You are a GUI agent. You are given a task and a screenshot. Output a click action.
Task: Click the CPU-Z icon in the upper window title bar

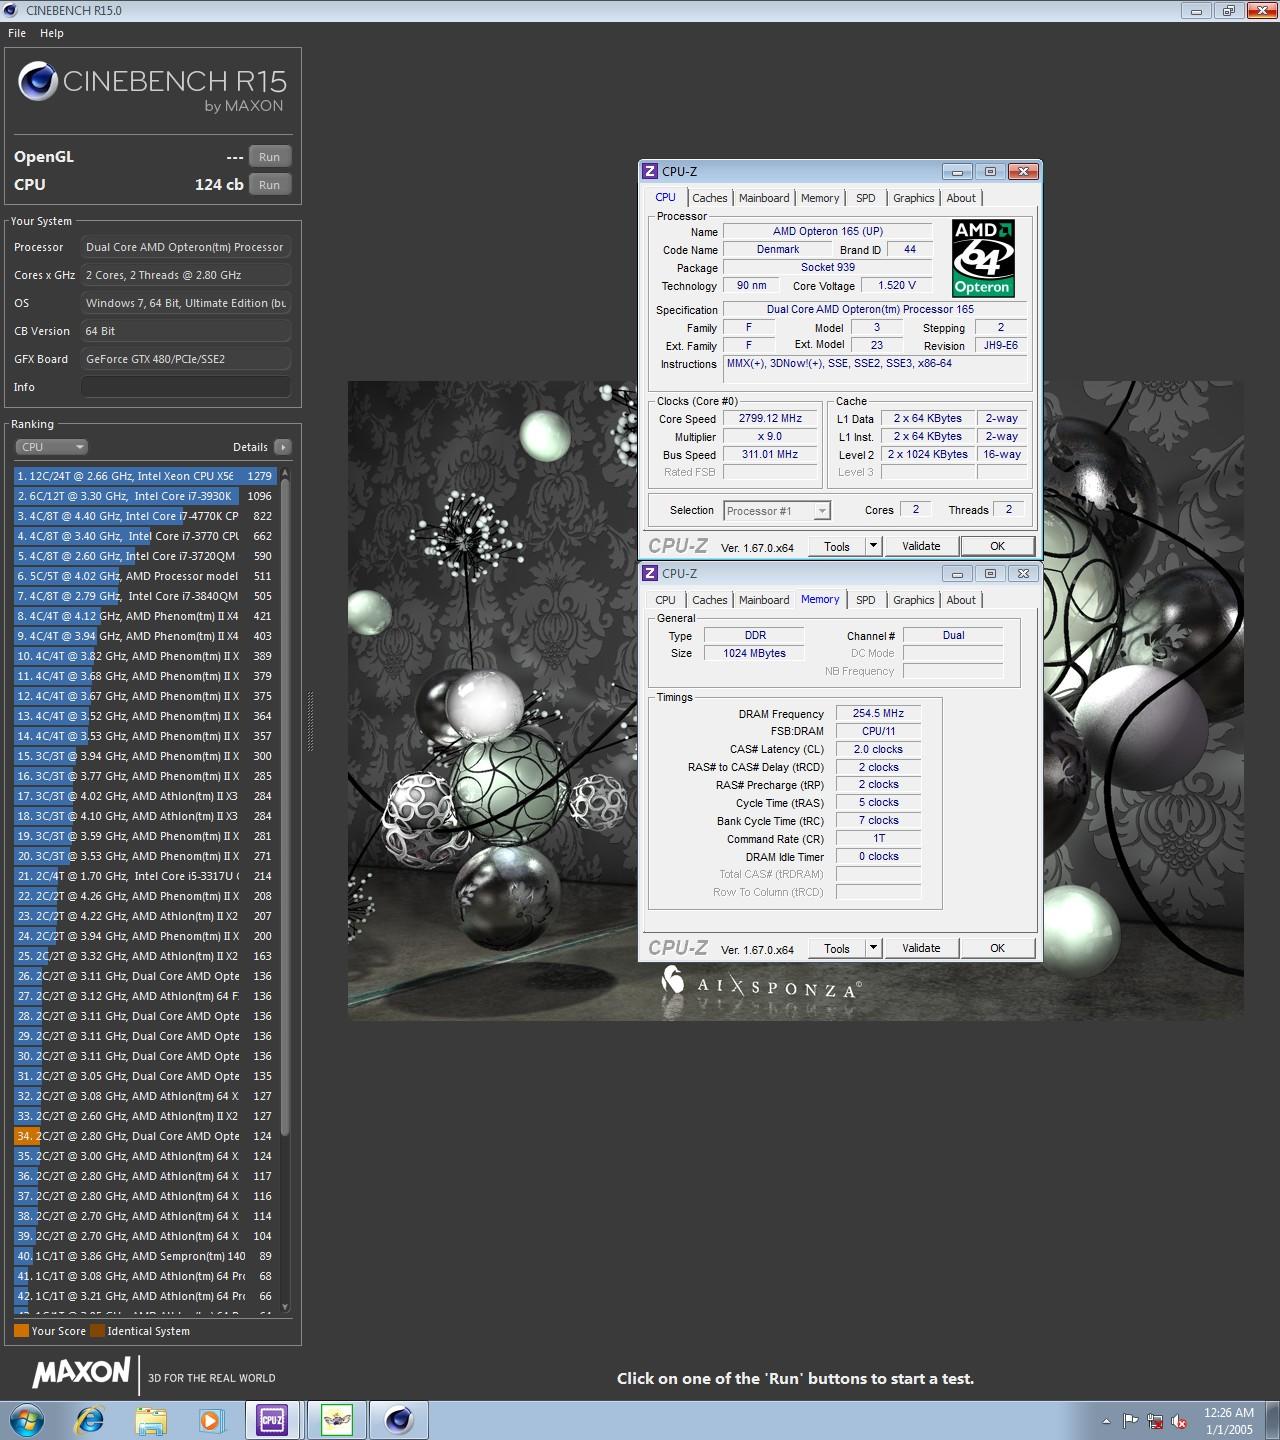click(x=650, y=171)
